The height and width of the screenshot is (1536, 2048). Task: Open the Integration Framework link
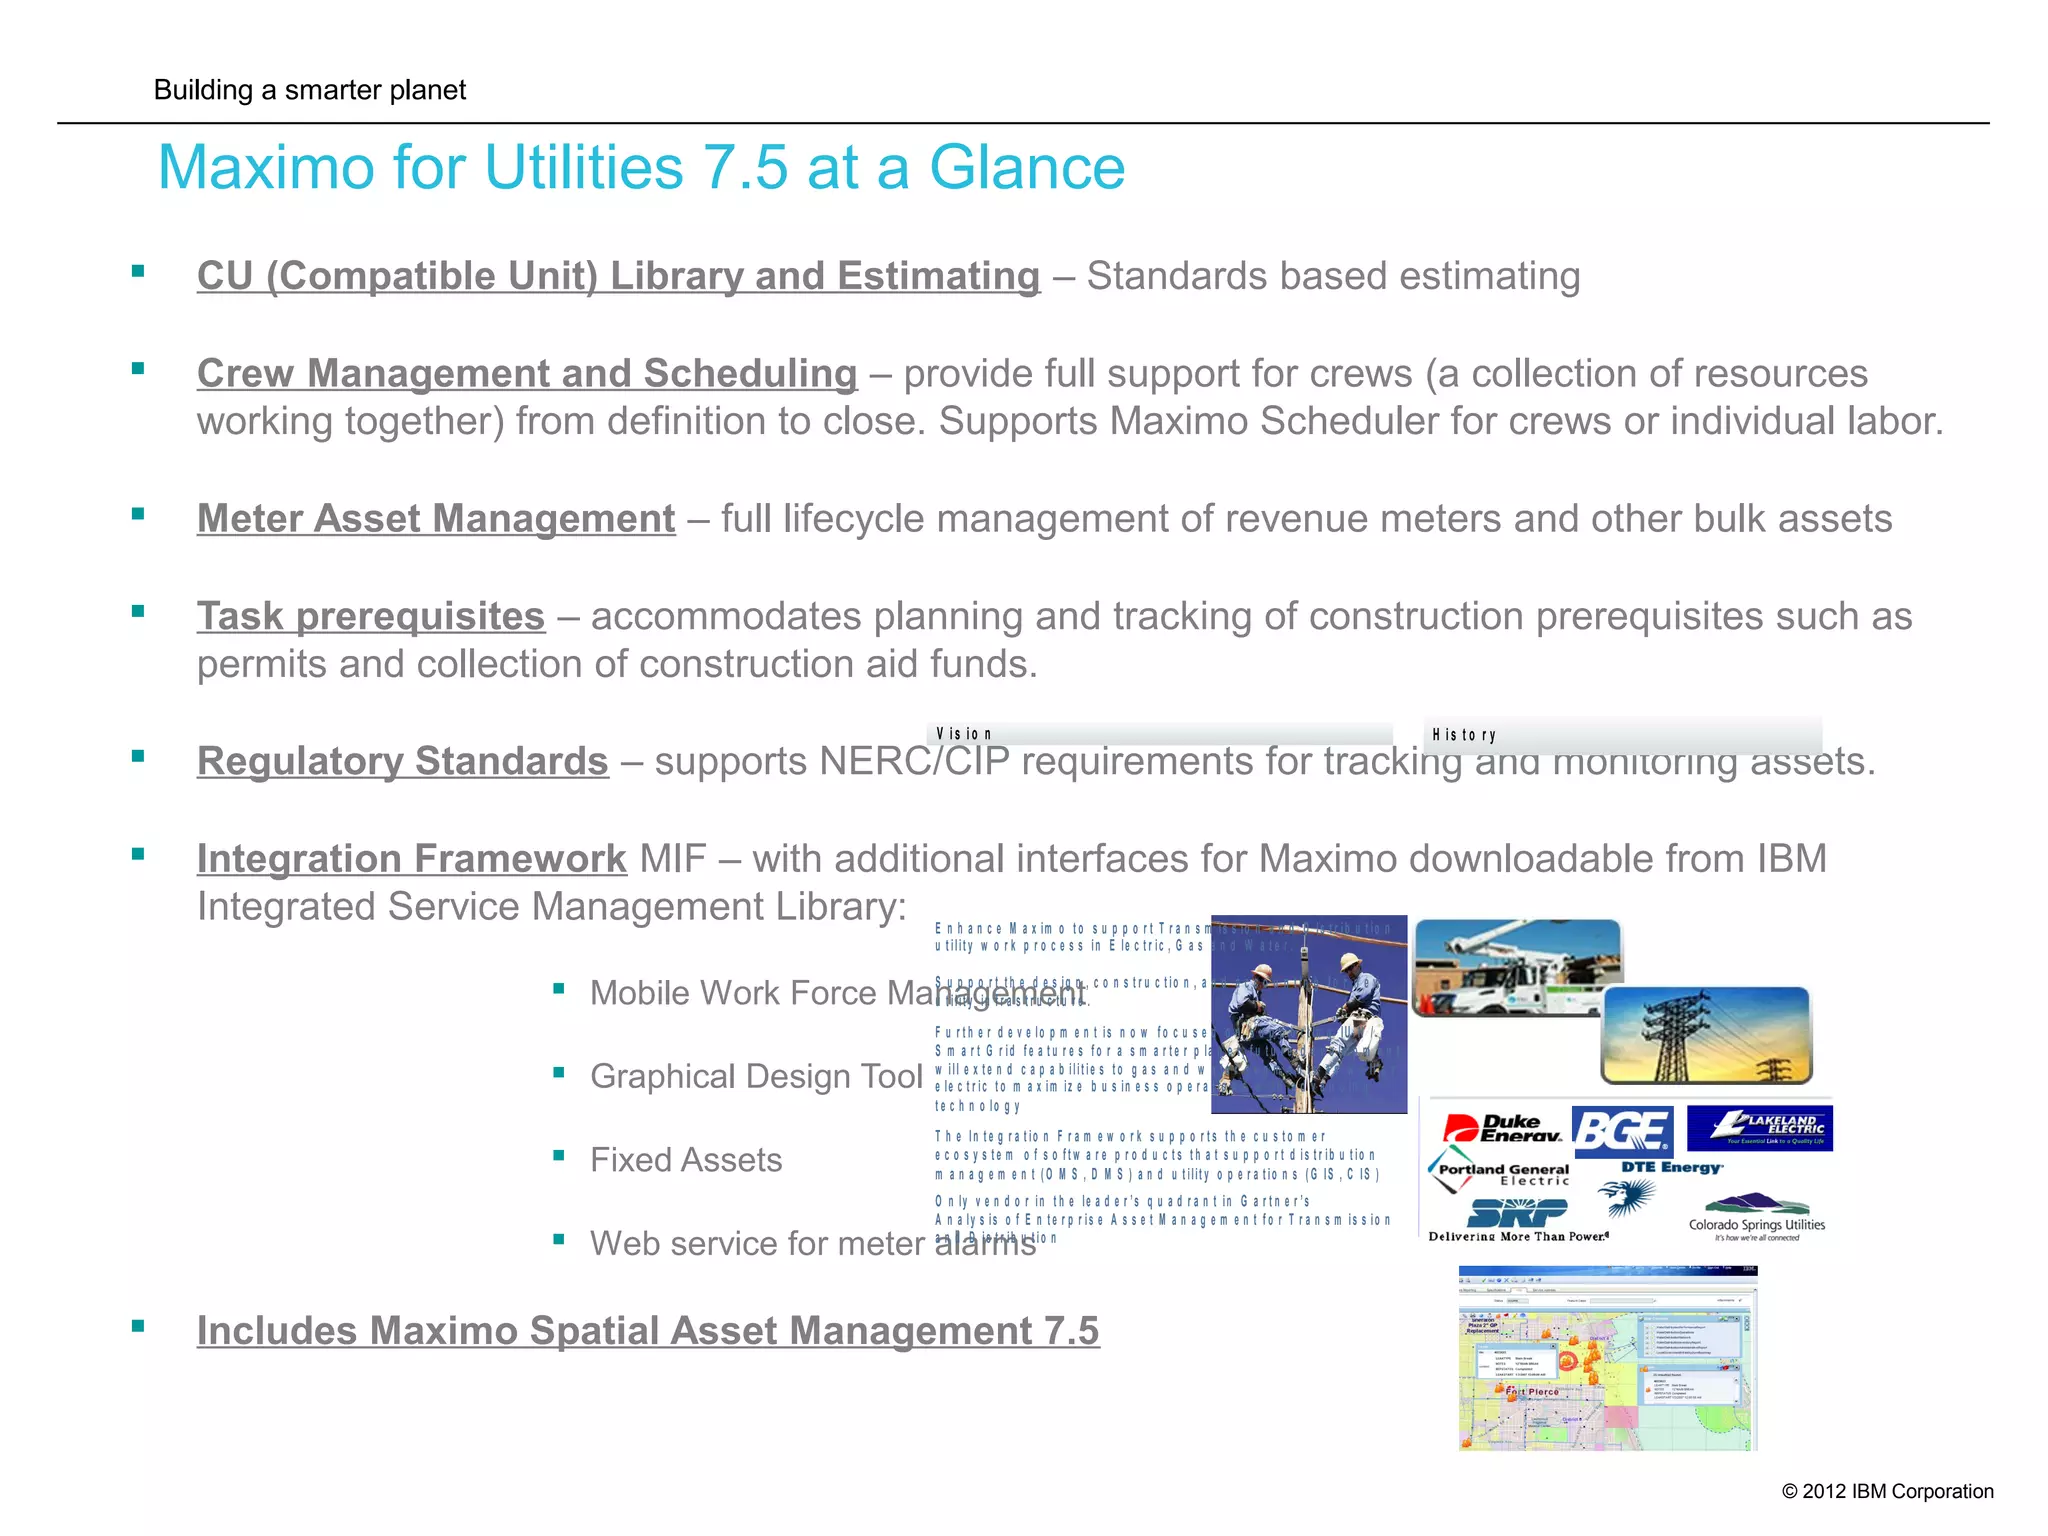(x=412, y=859)
